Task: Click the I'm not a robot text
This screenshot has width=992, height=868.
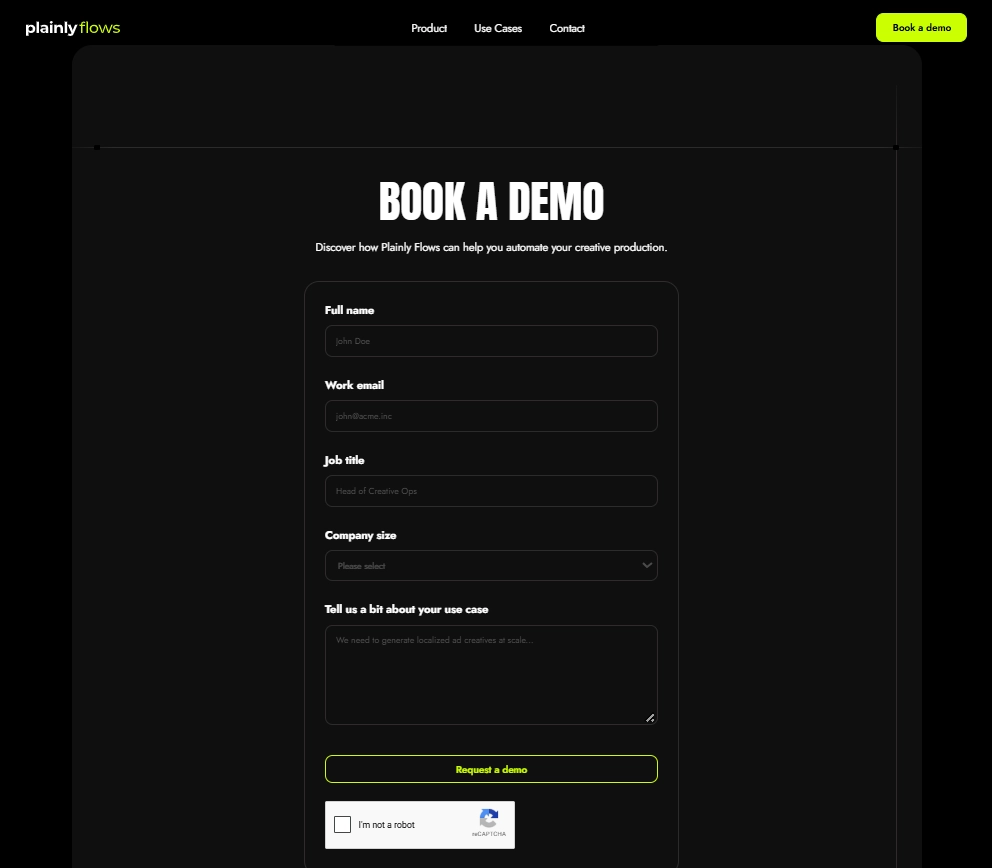Action: coord(387,825)
